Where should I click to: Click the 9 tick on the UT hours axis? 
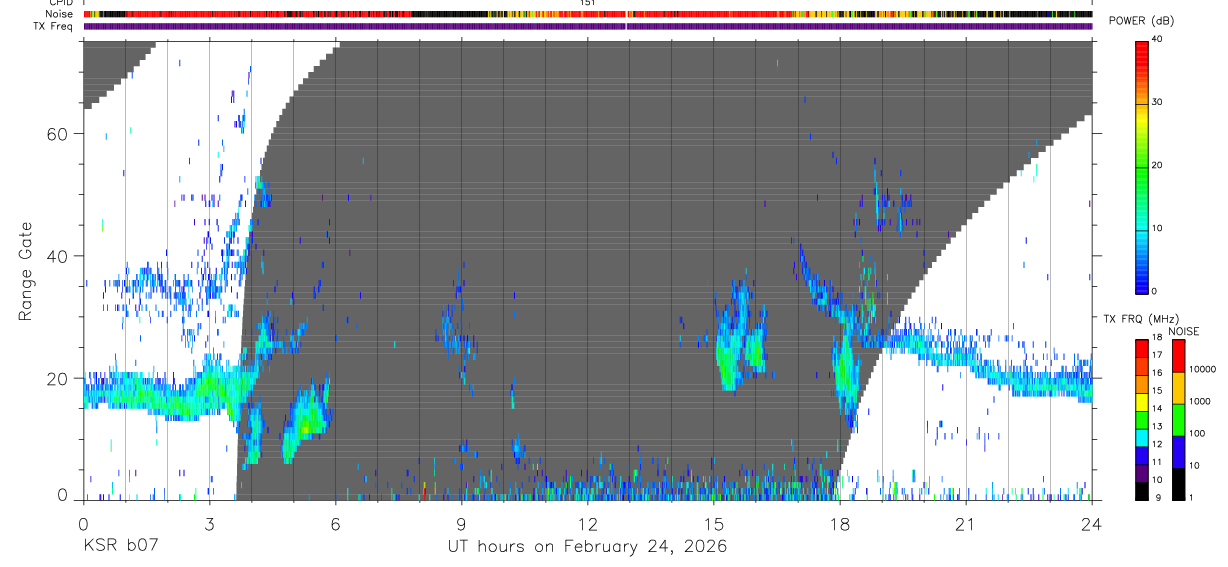pos(461,522)
